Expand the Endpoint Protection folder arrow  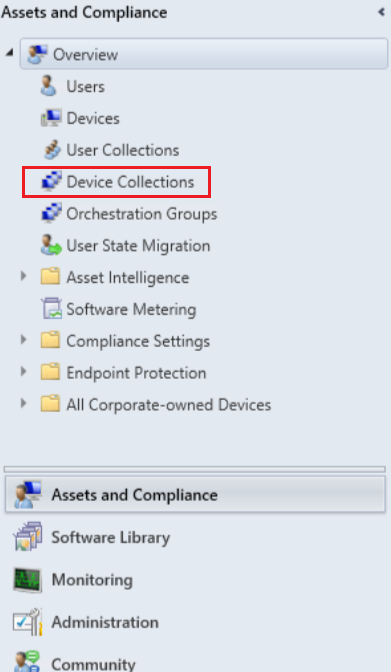24,372
